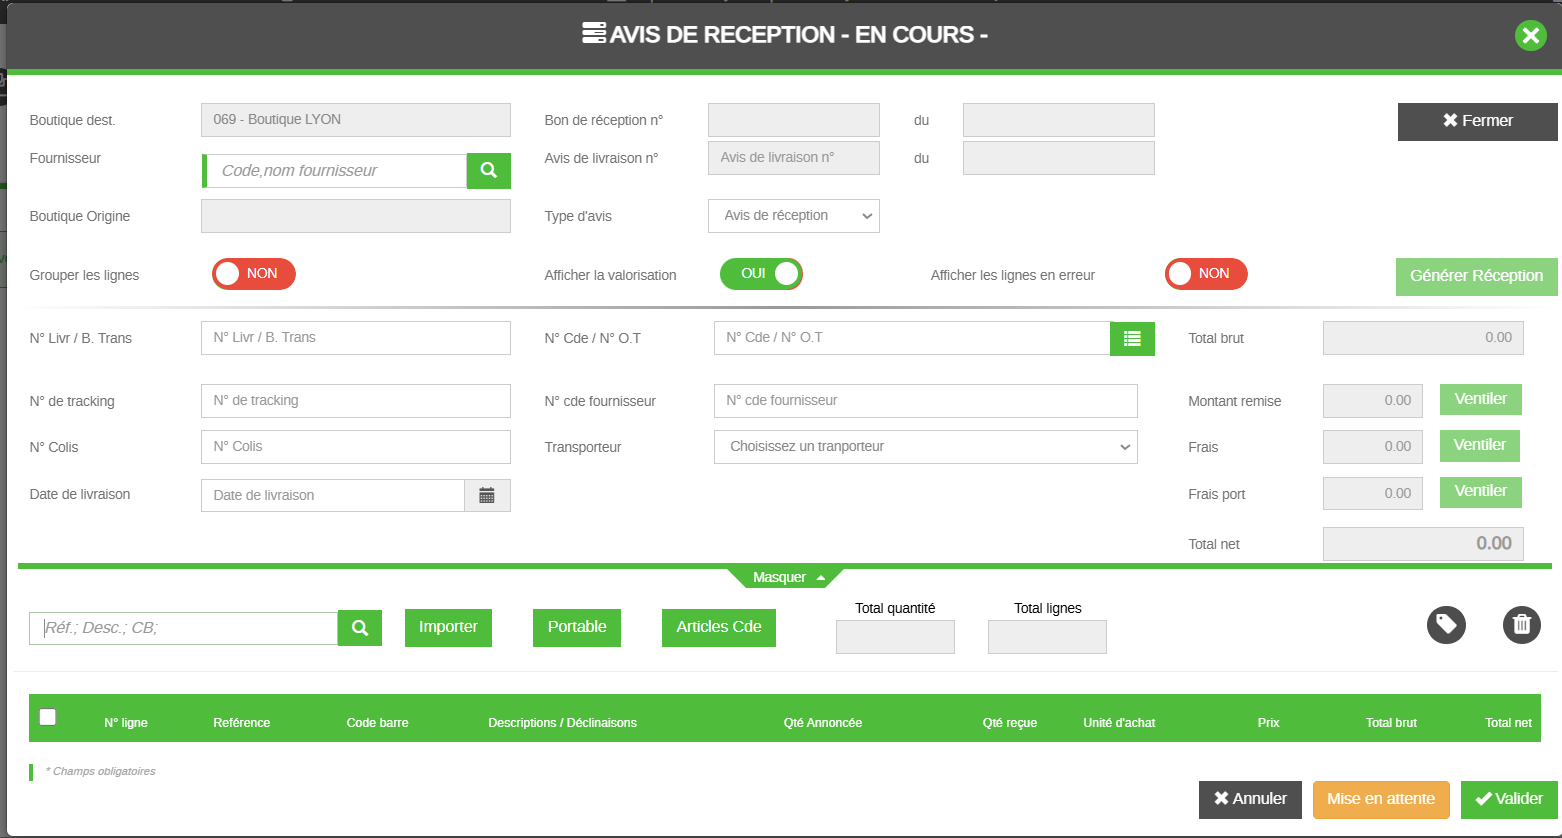
Task: Click the Valider button
Action: pos(1509,799)
